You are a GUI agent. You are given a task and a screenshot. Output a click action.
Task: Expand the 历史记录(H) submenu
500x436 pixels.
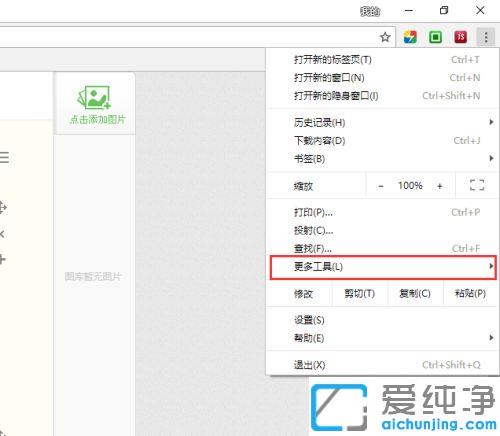pos(383,122)
